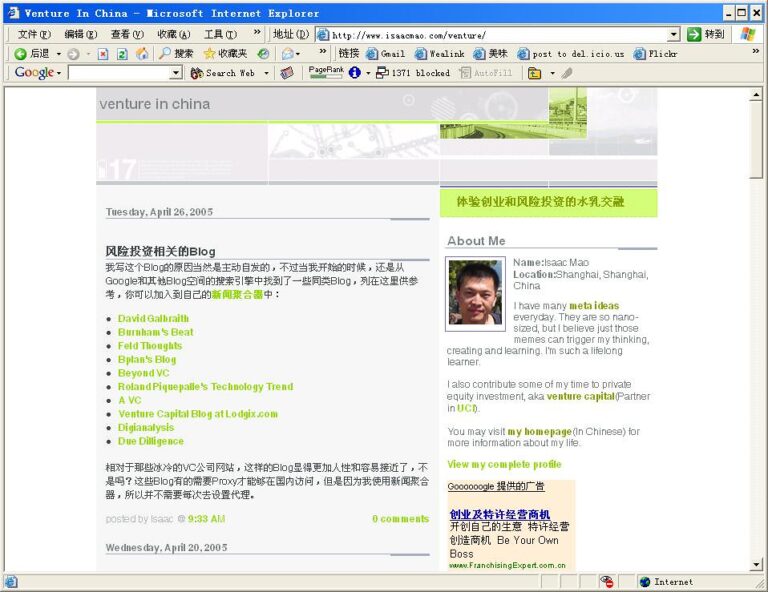The height and width of the screenshot is (592, 768).
Task: Click the blue page info icon
Action: coord(355,73)
